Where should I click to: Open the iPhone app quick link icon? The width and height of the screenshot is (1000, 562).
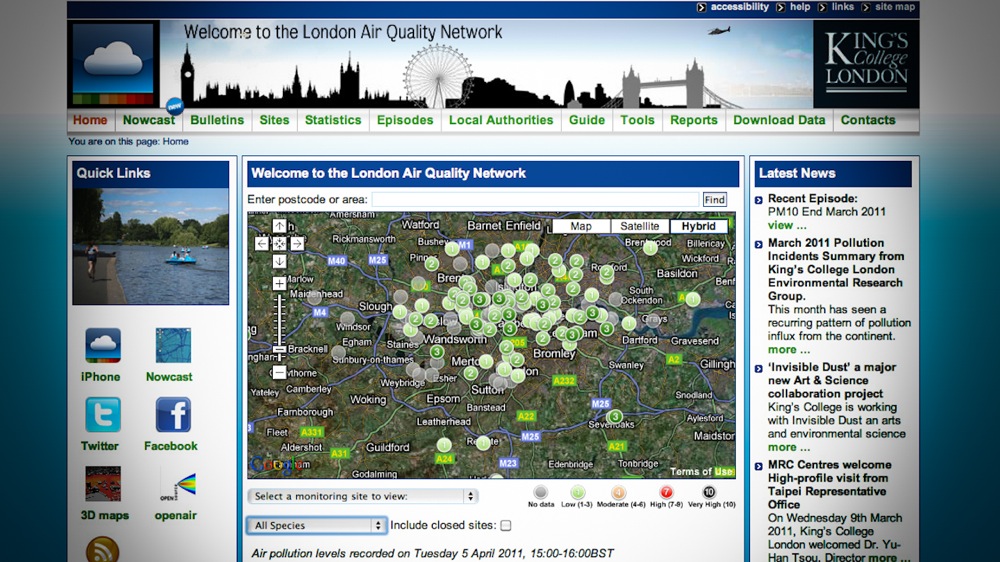102,346
